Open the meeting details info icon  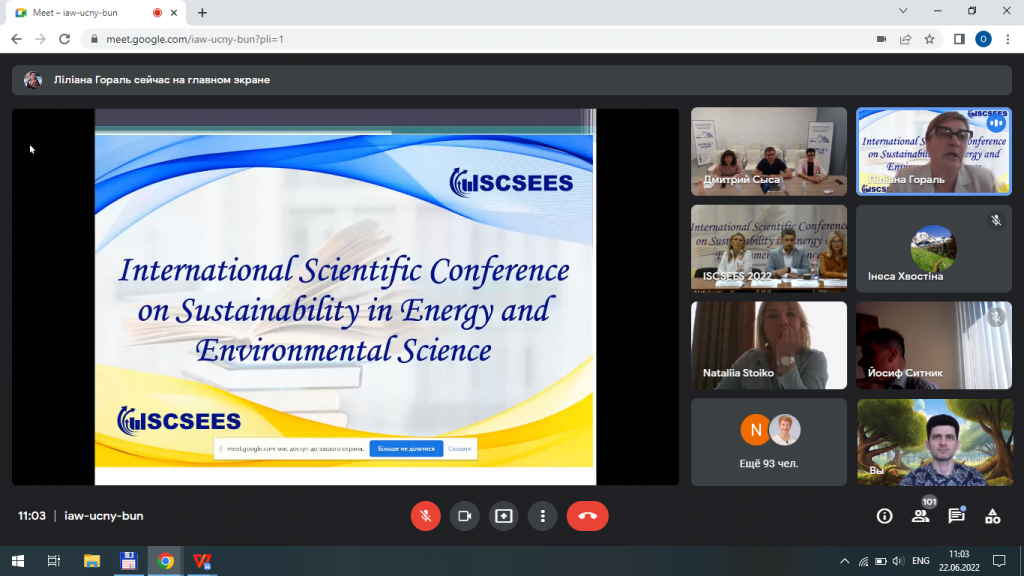tap(884, 516)
